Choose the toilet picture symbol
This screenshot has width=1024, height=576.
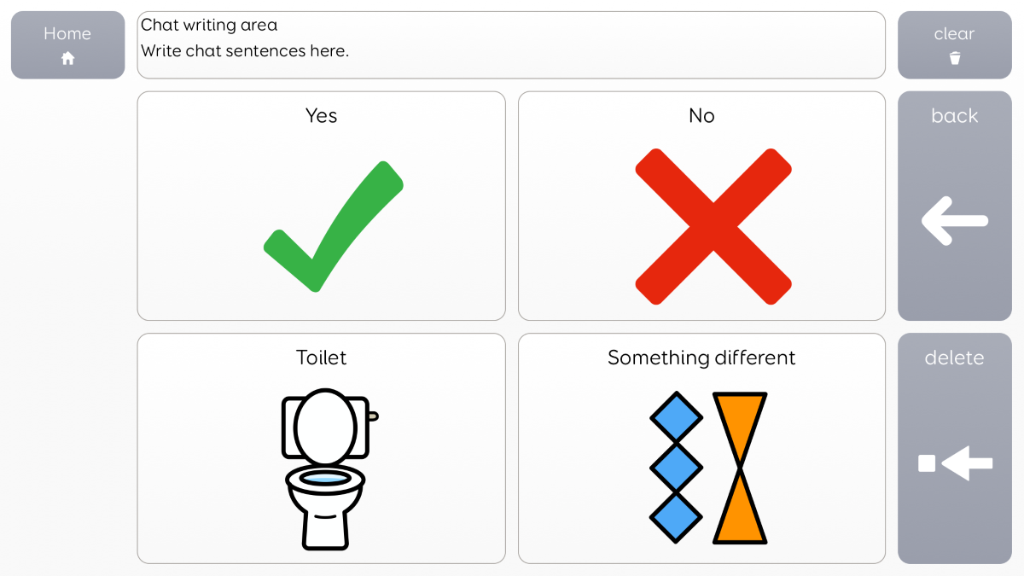coord(328,469)
